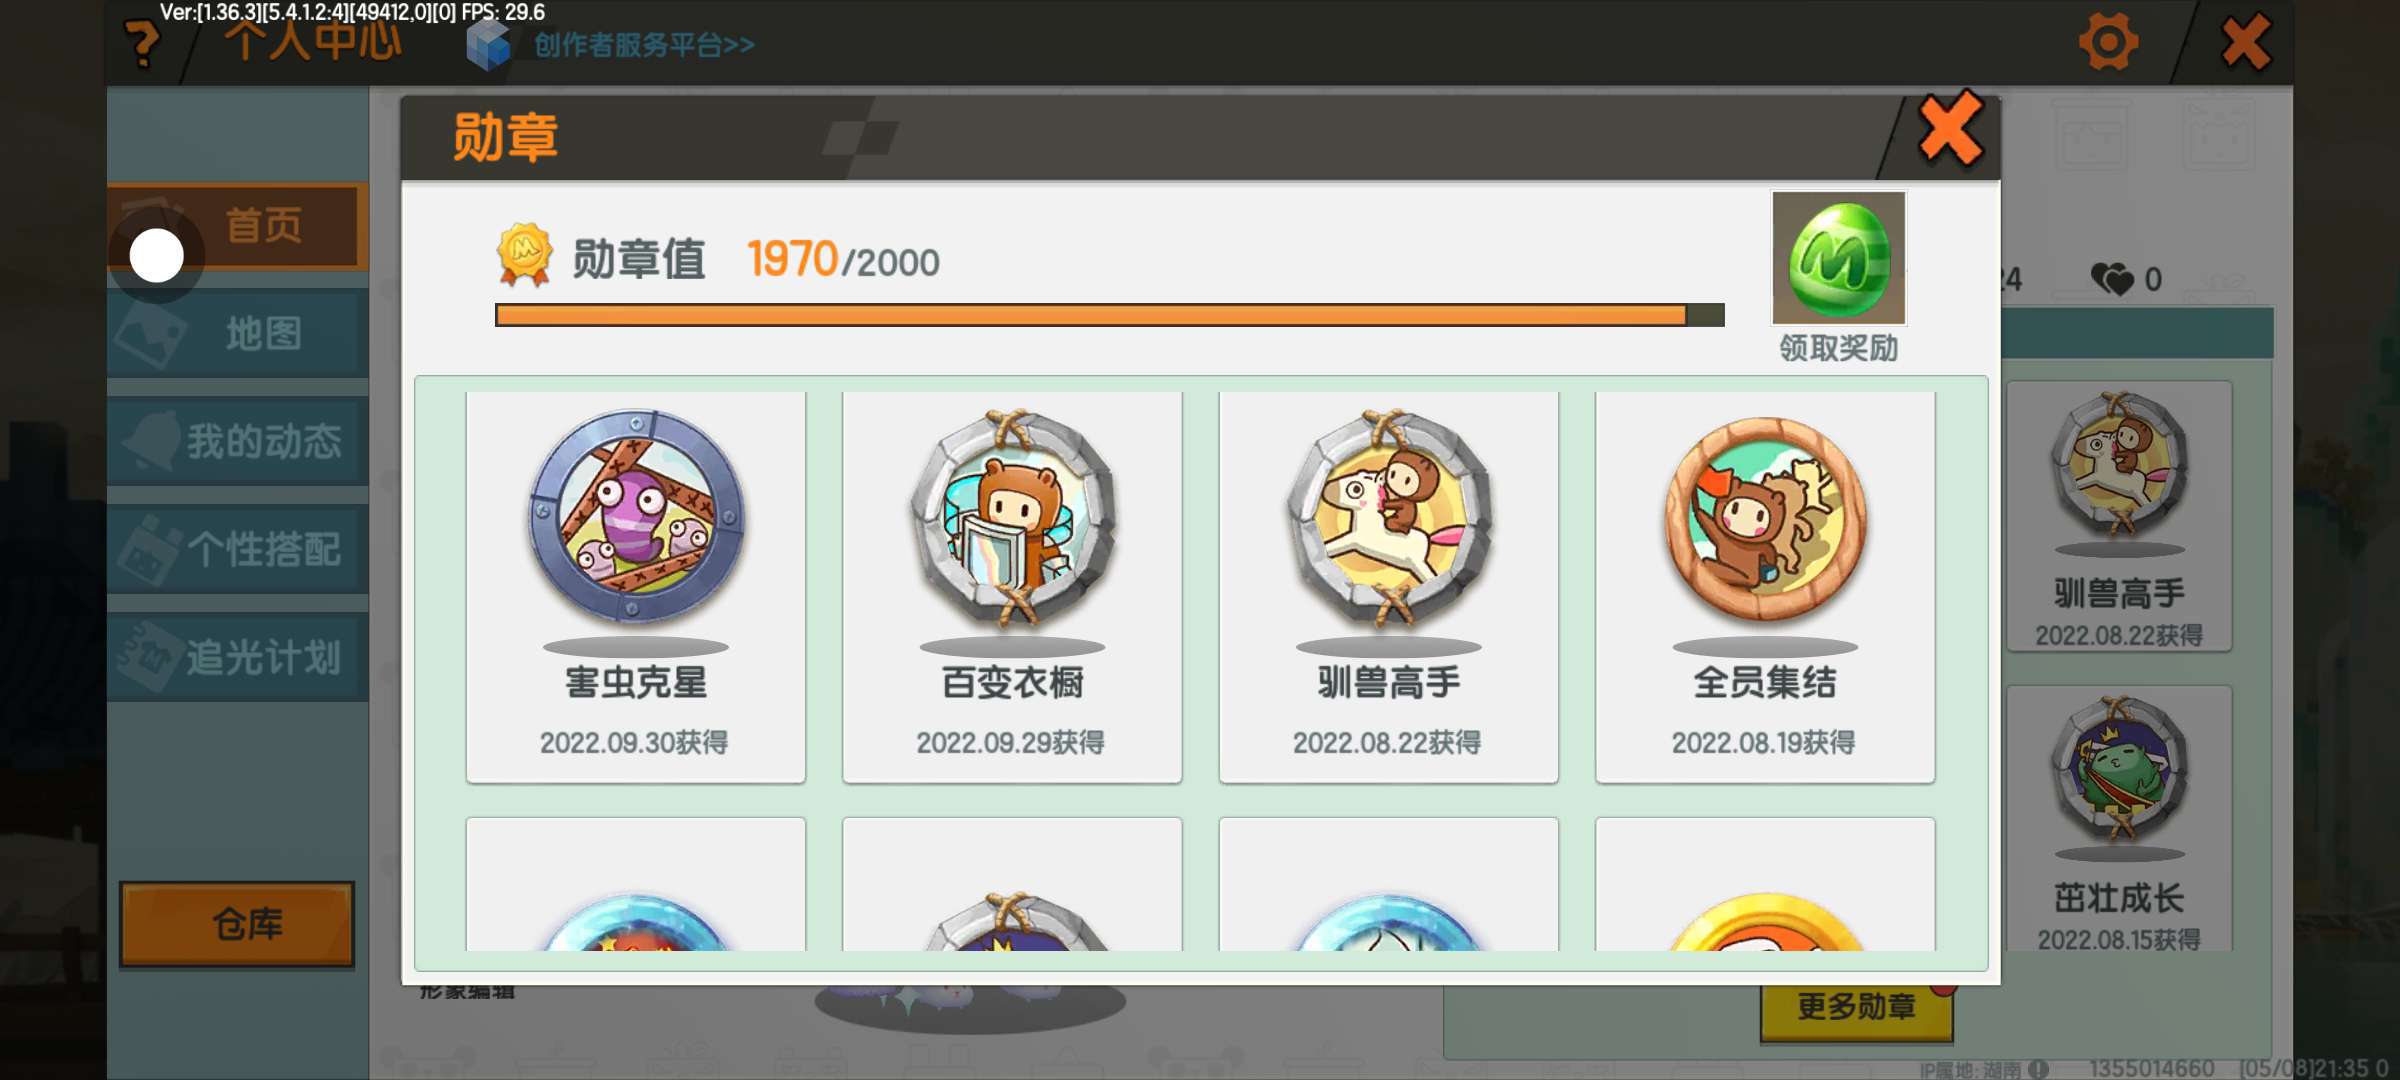The height and width of the screenshot is (1080, 2400).
Task: Select the 驯兽高手 medal in dialog
Action: coord(1388,586)
